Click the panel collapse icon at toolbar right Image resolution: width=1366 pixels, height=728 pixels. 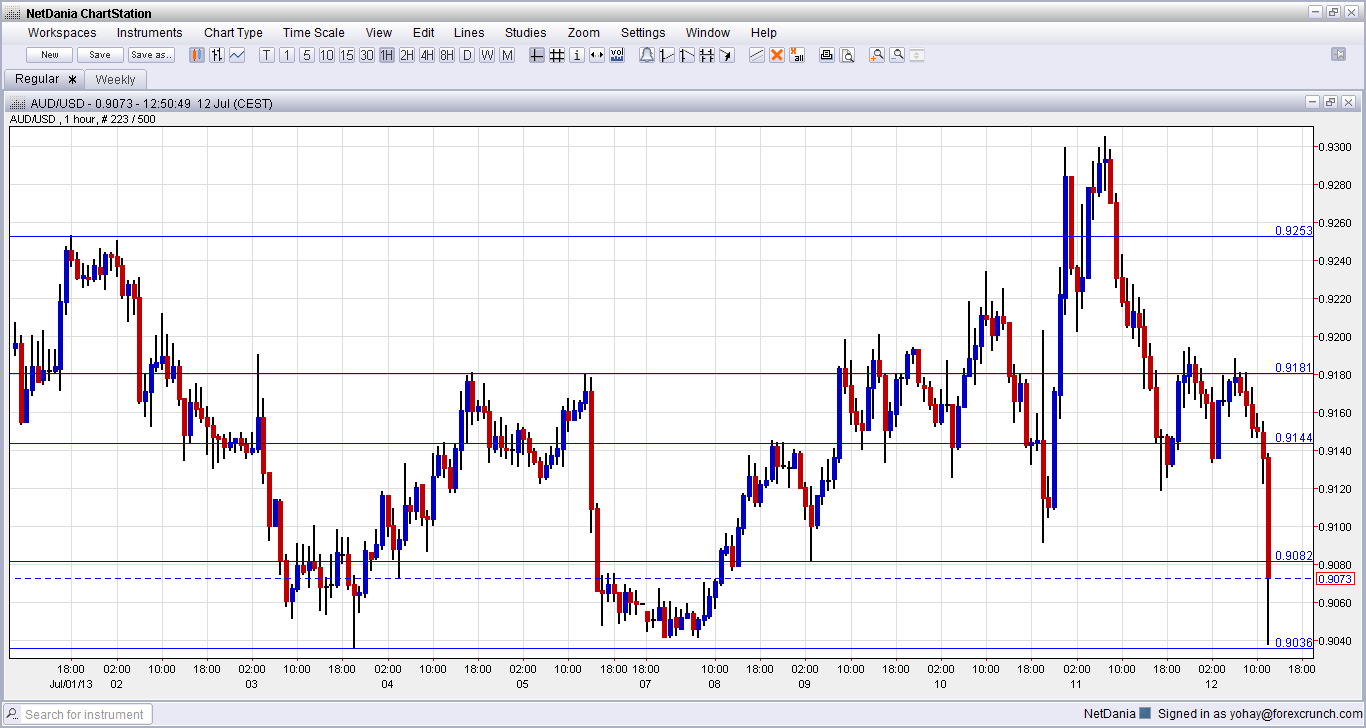click(x=1338, y=54)
